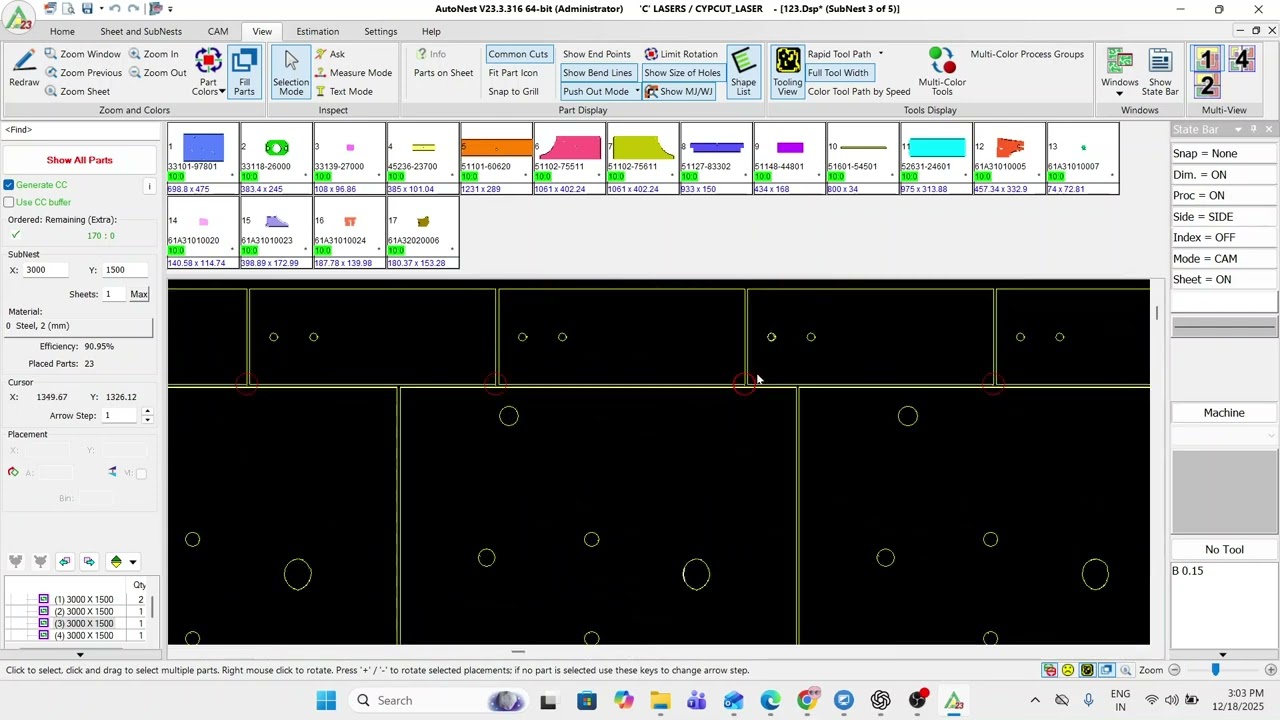
Task: Select part thumbnail 51101-60620
Action: (496, 158)
